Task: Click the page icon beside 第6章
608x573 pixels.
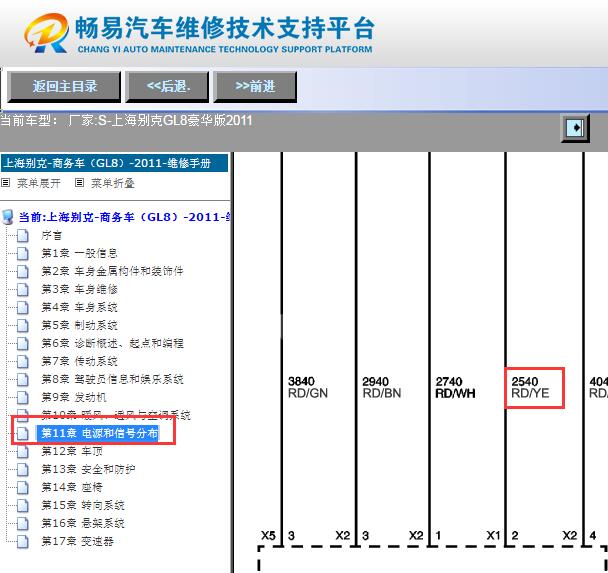Action: pyautogui.click(x=23, y=343)
